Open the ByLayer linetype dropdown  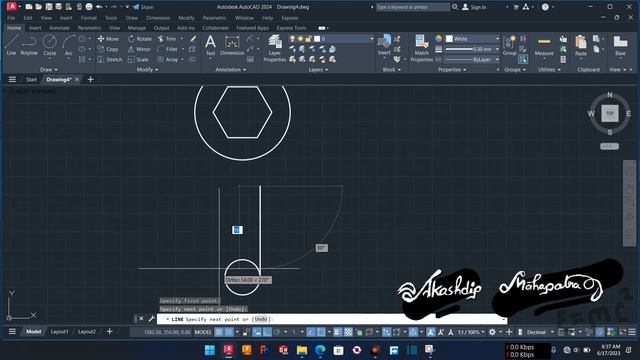[472, 60]
